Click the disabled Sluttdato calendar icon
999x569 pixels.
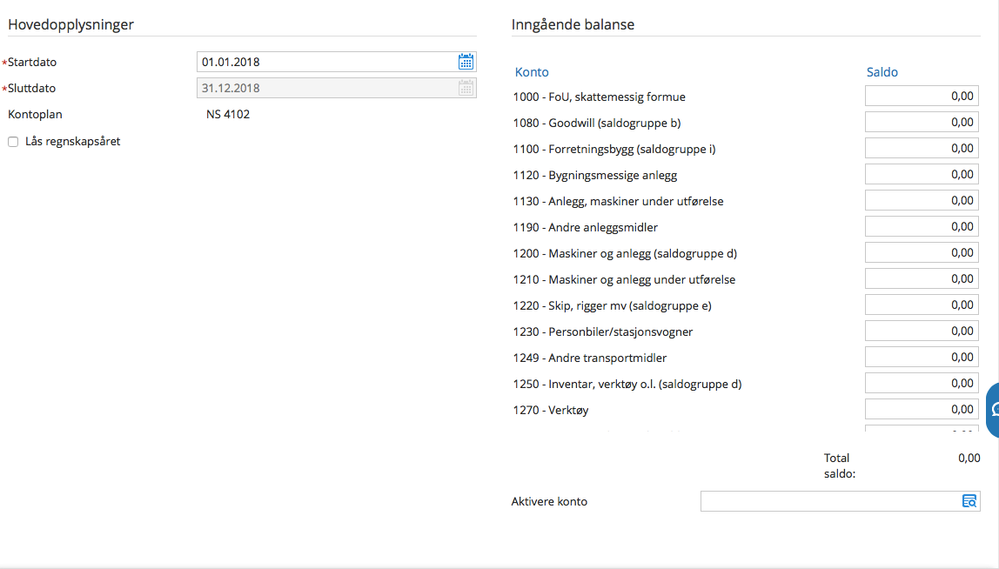tap(466, 88)
